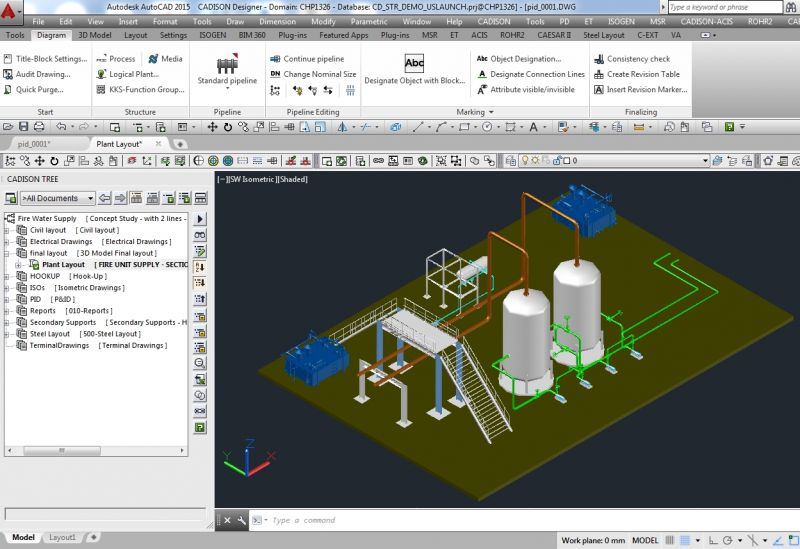The height and width of the screenshot is (549, 800).
Task: Click the SW Isometric viewport label
Action: pyautogui.click(x=253, y=180)
